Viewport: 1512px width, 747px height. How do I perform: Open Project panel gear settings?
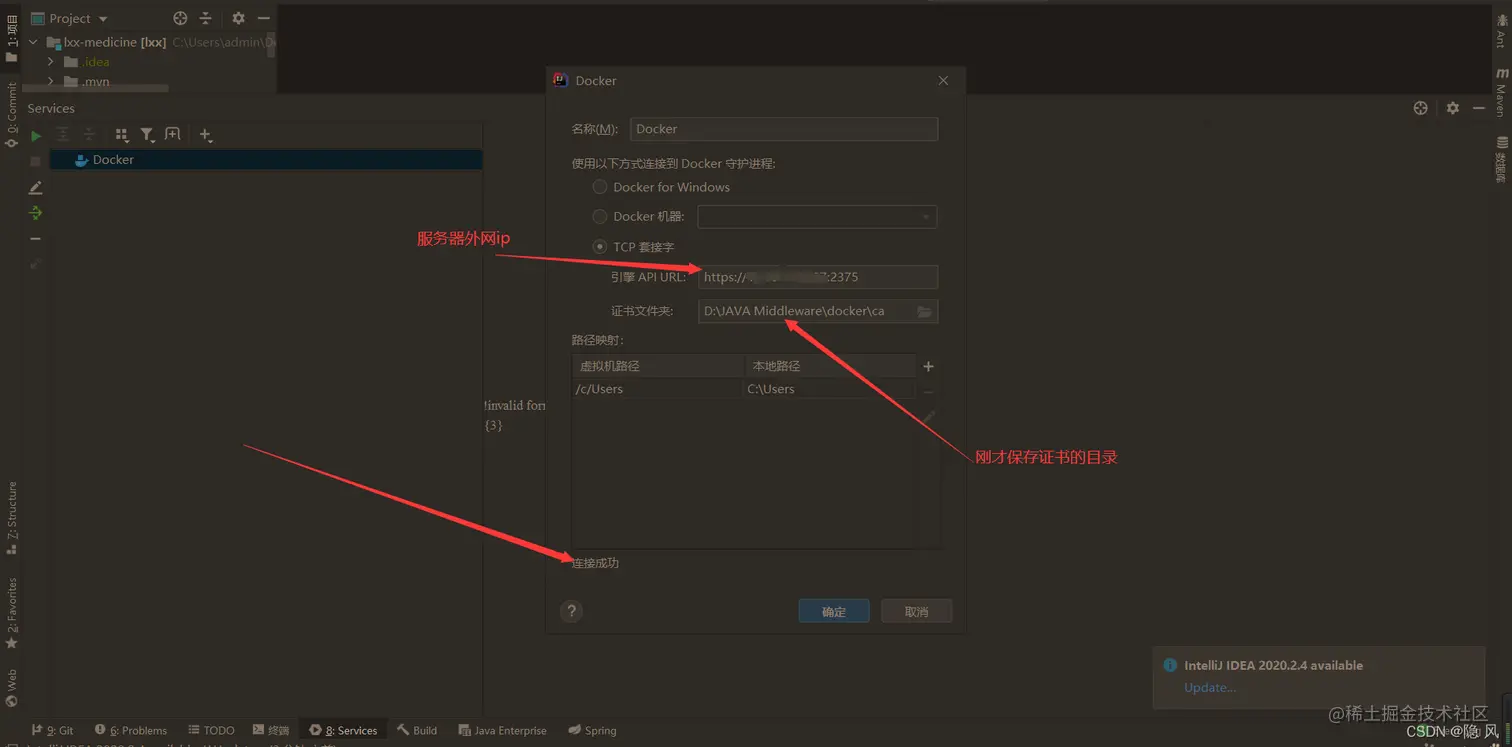tap(238, 18)
